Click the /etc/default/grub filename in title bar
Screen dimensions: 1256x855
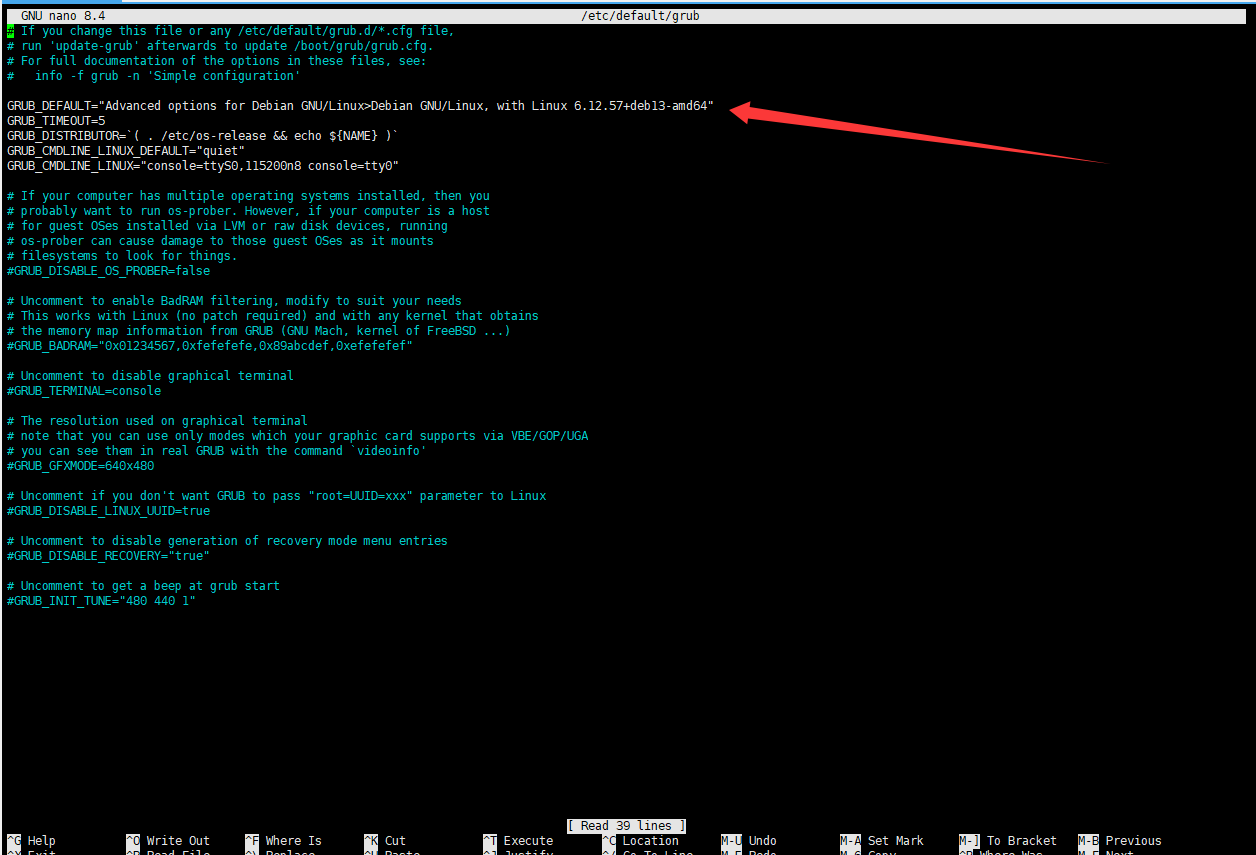[x=640, y=16]
